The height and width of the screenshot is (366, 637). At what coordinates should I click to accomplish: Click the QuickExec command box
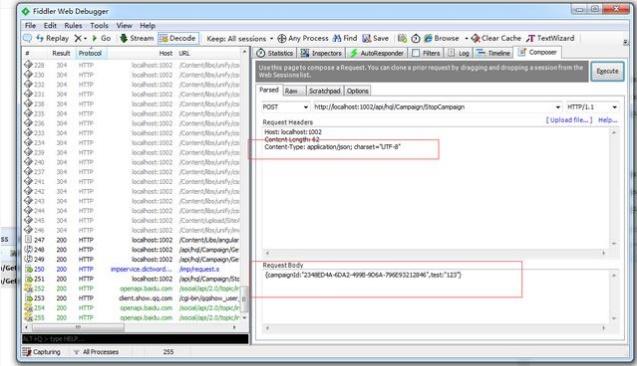click(135, 339)
